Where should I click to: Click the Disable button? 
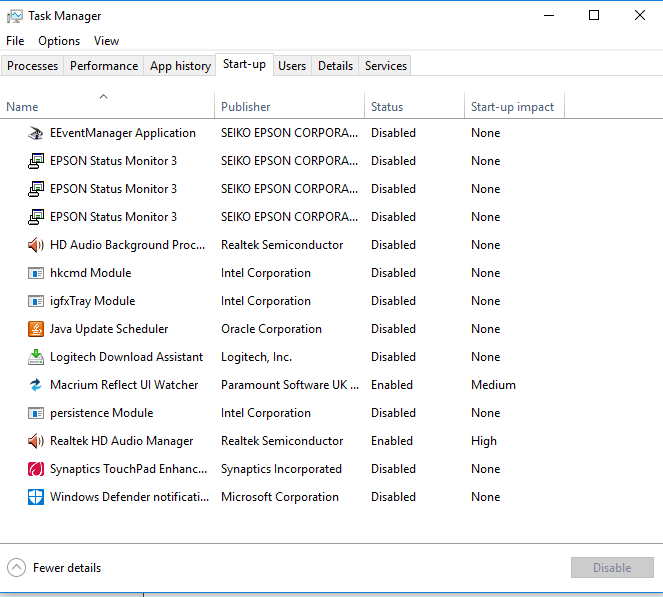[612, 568]
